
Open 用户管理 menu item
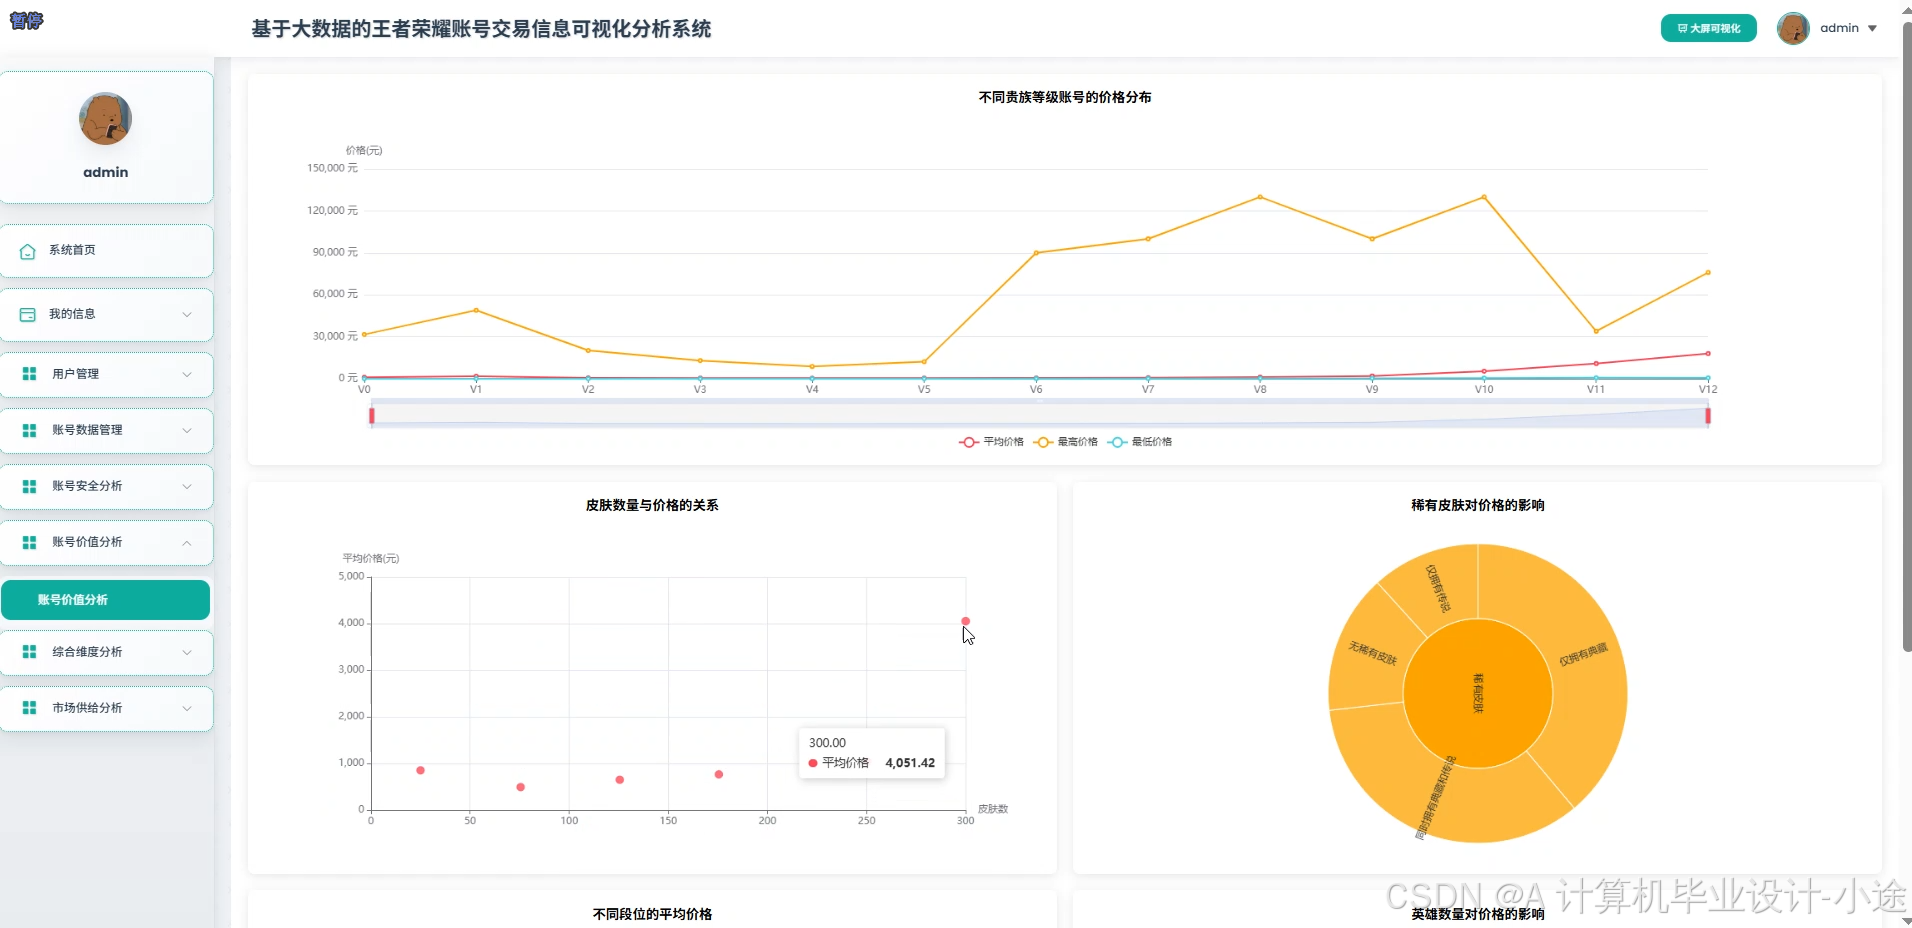tap(106, 375)
